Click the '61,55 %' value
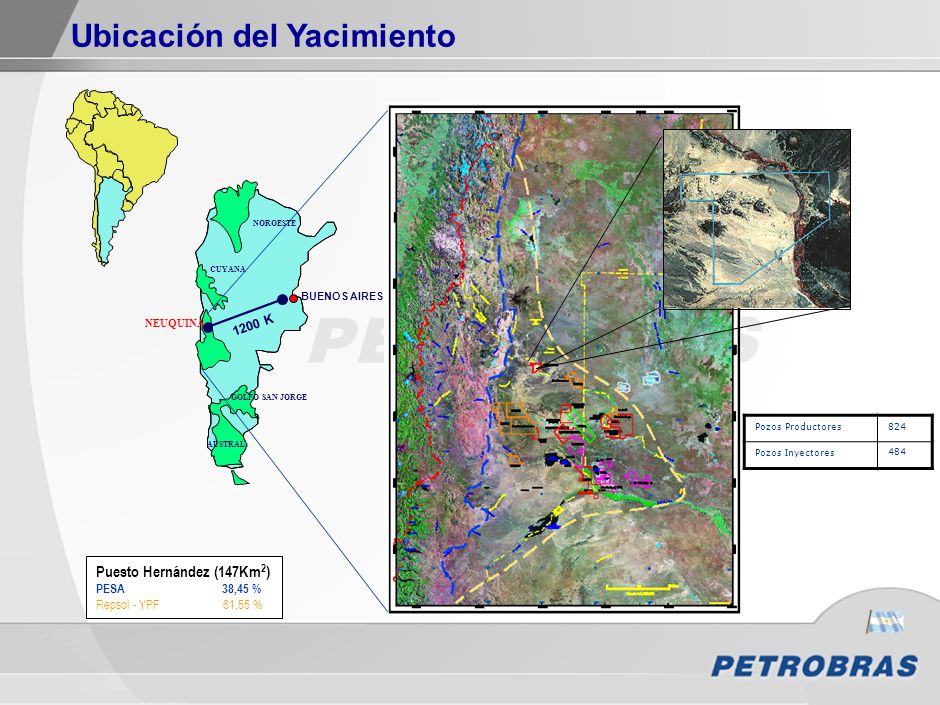 [x=242, y=605]
